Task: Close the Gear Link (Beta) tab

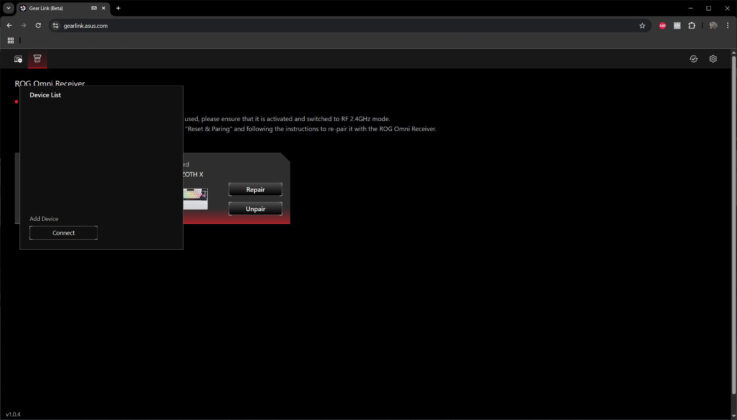Action: point(103,8)
